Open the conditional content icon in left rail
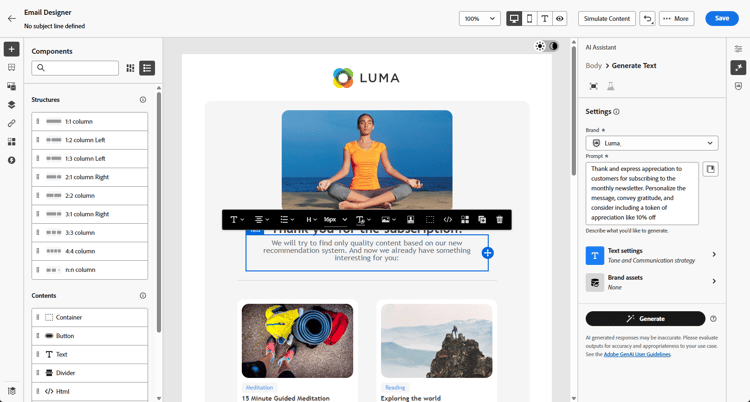This screenshot has width=750, height=402. click(x=11, y=142)
